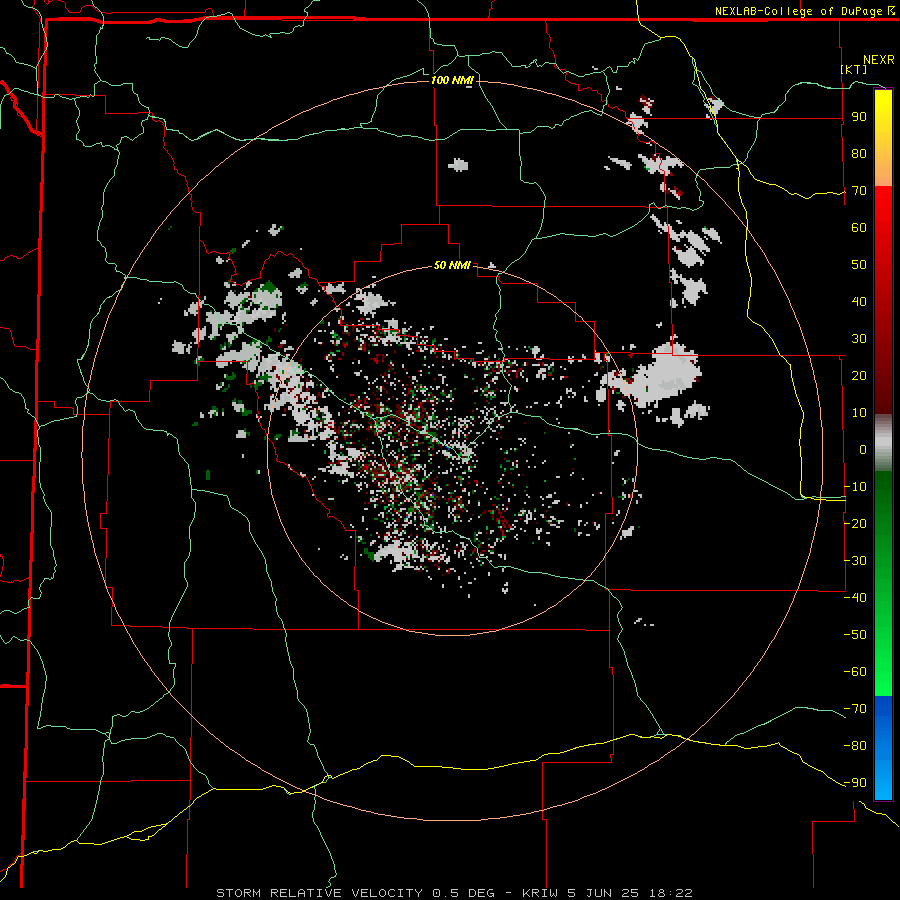The height and width of the screenshot is (900, 900).
Task: Click the 60 value on color scale
Action: pyautogui.click(x=859, y=228)
